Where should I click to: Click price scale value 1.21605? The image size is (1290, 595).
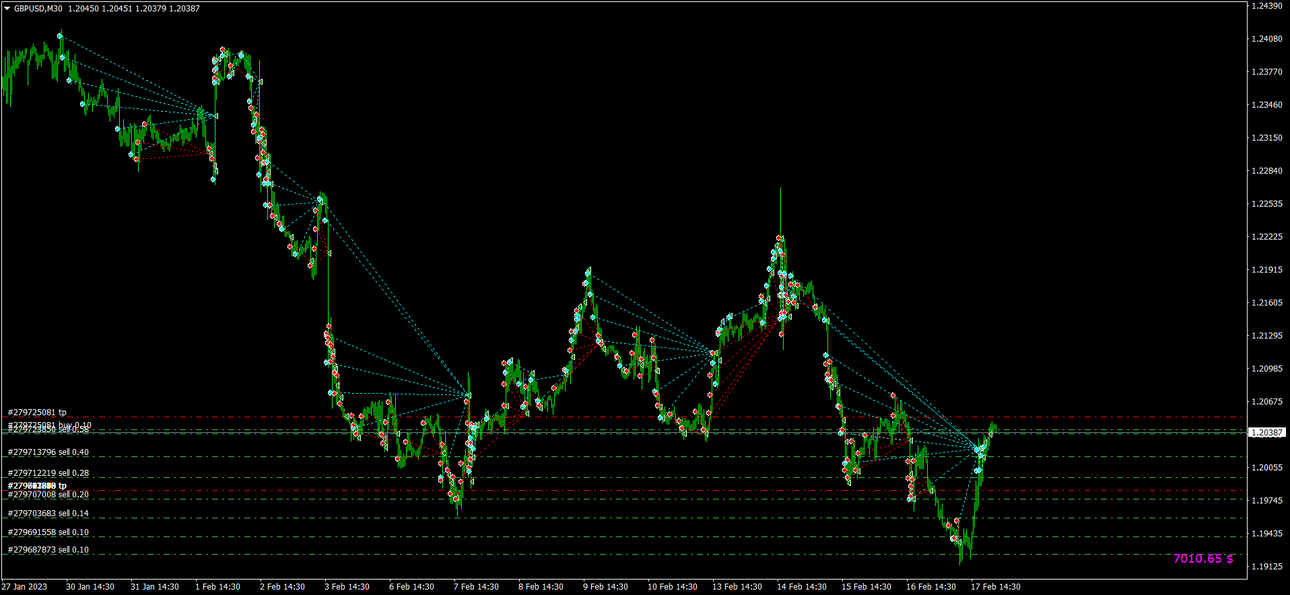pyautogui.click(x=1266, y=303)
